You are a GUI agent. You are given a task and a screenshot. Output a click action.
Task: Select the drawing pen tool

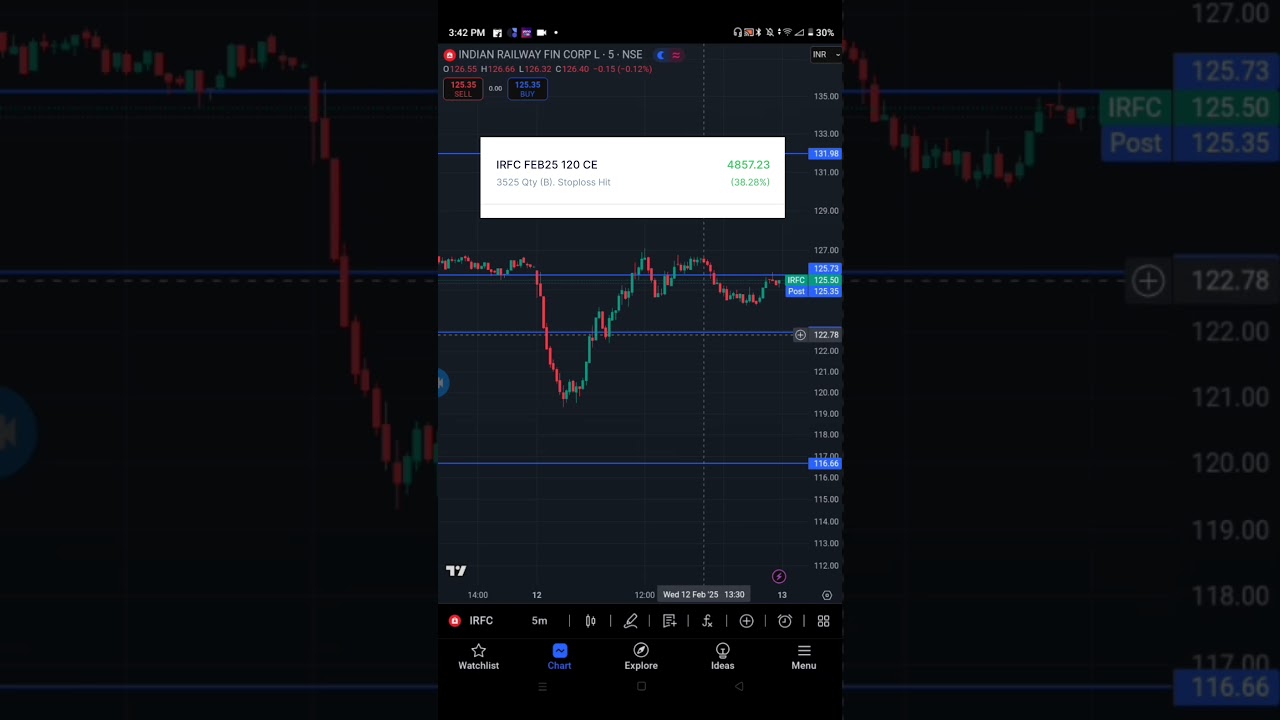coord(631,621)
